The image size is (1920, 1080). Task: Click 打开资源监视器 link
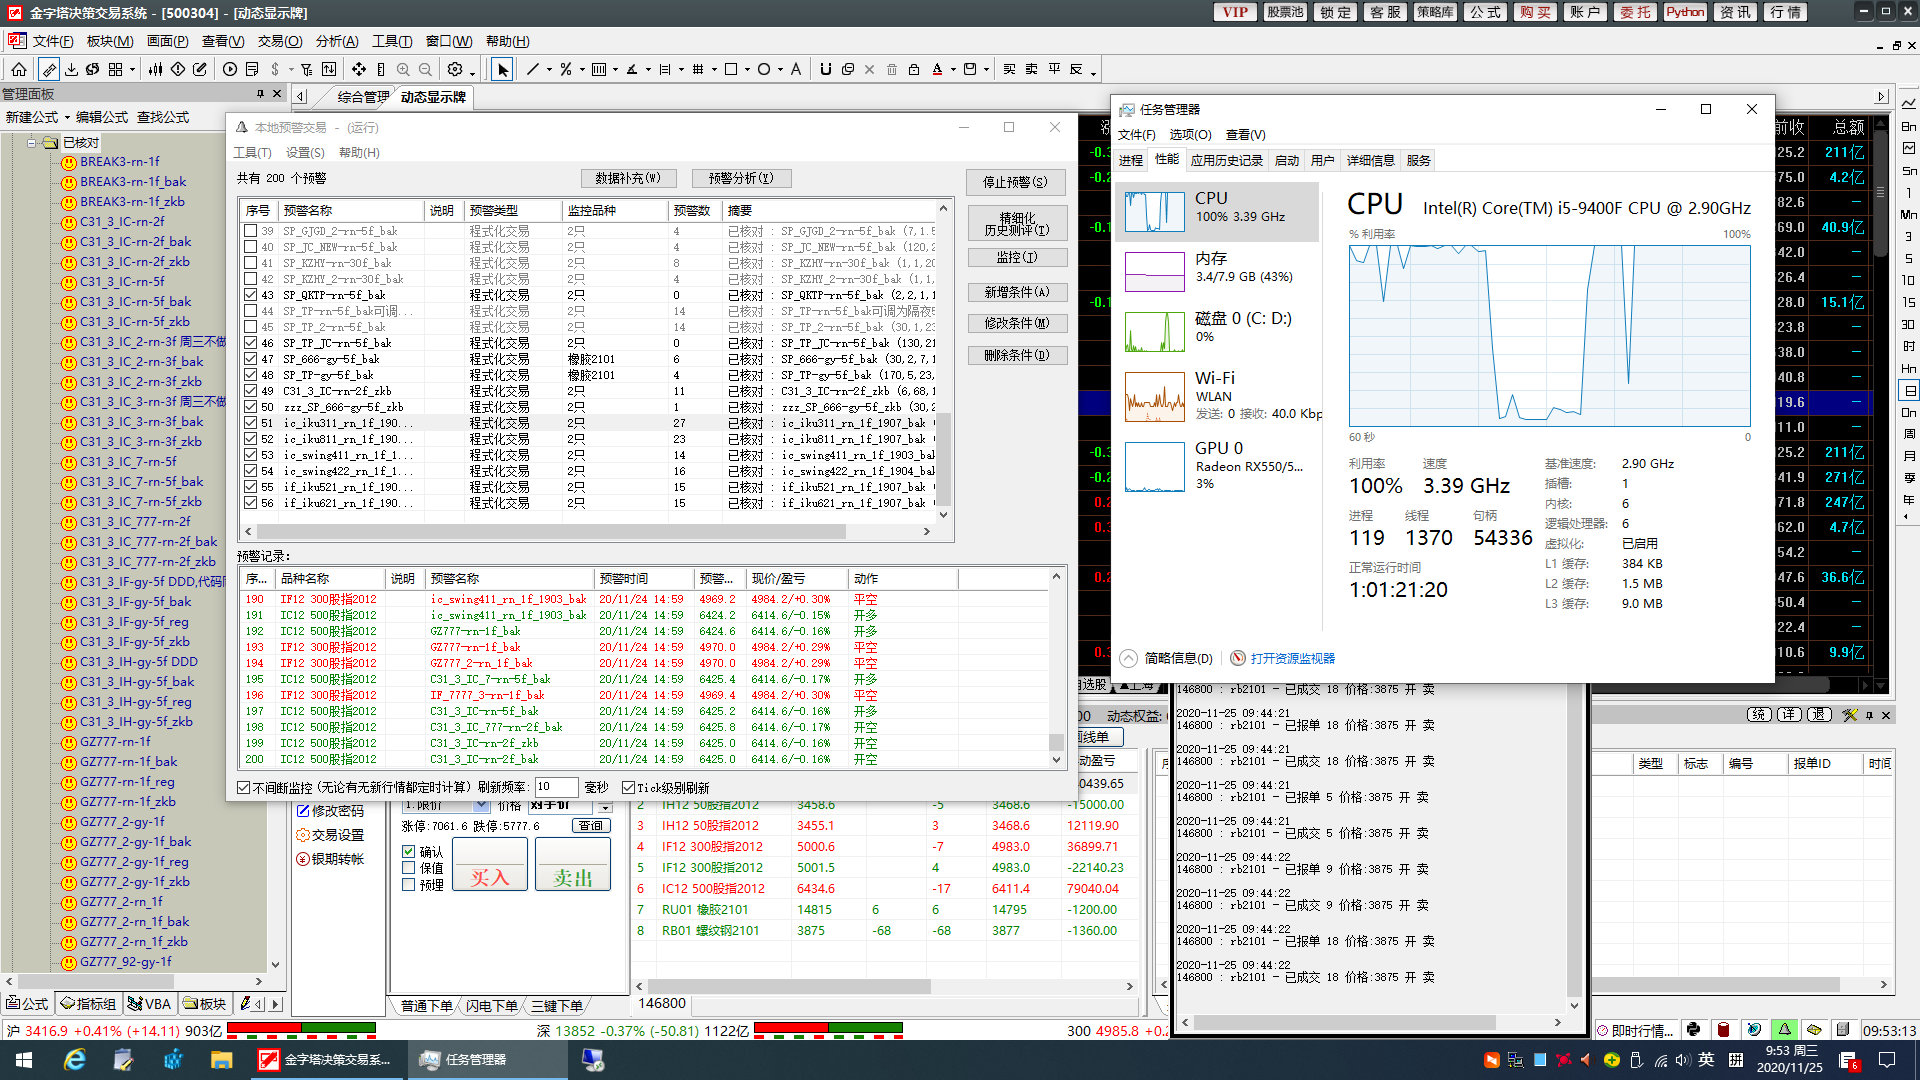tap(1292, 658)
